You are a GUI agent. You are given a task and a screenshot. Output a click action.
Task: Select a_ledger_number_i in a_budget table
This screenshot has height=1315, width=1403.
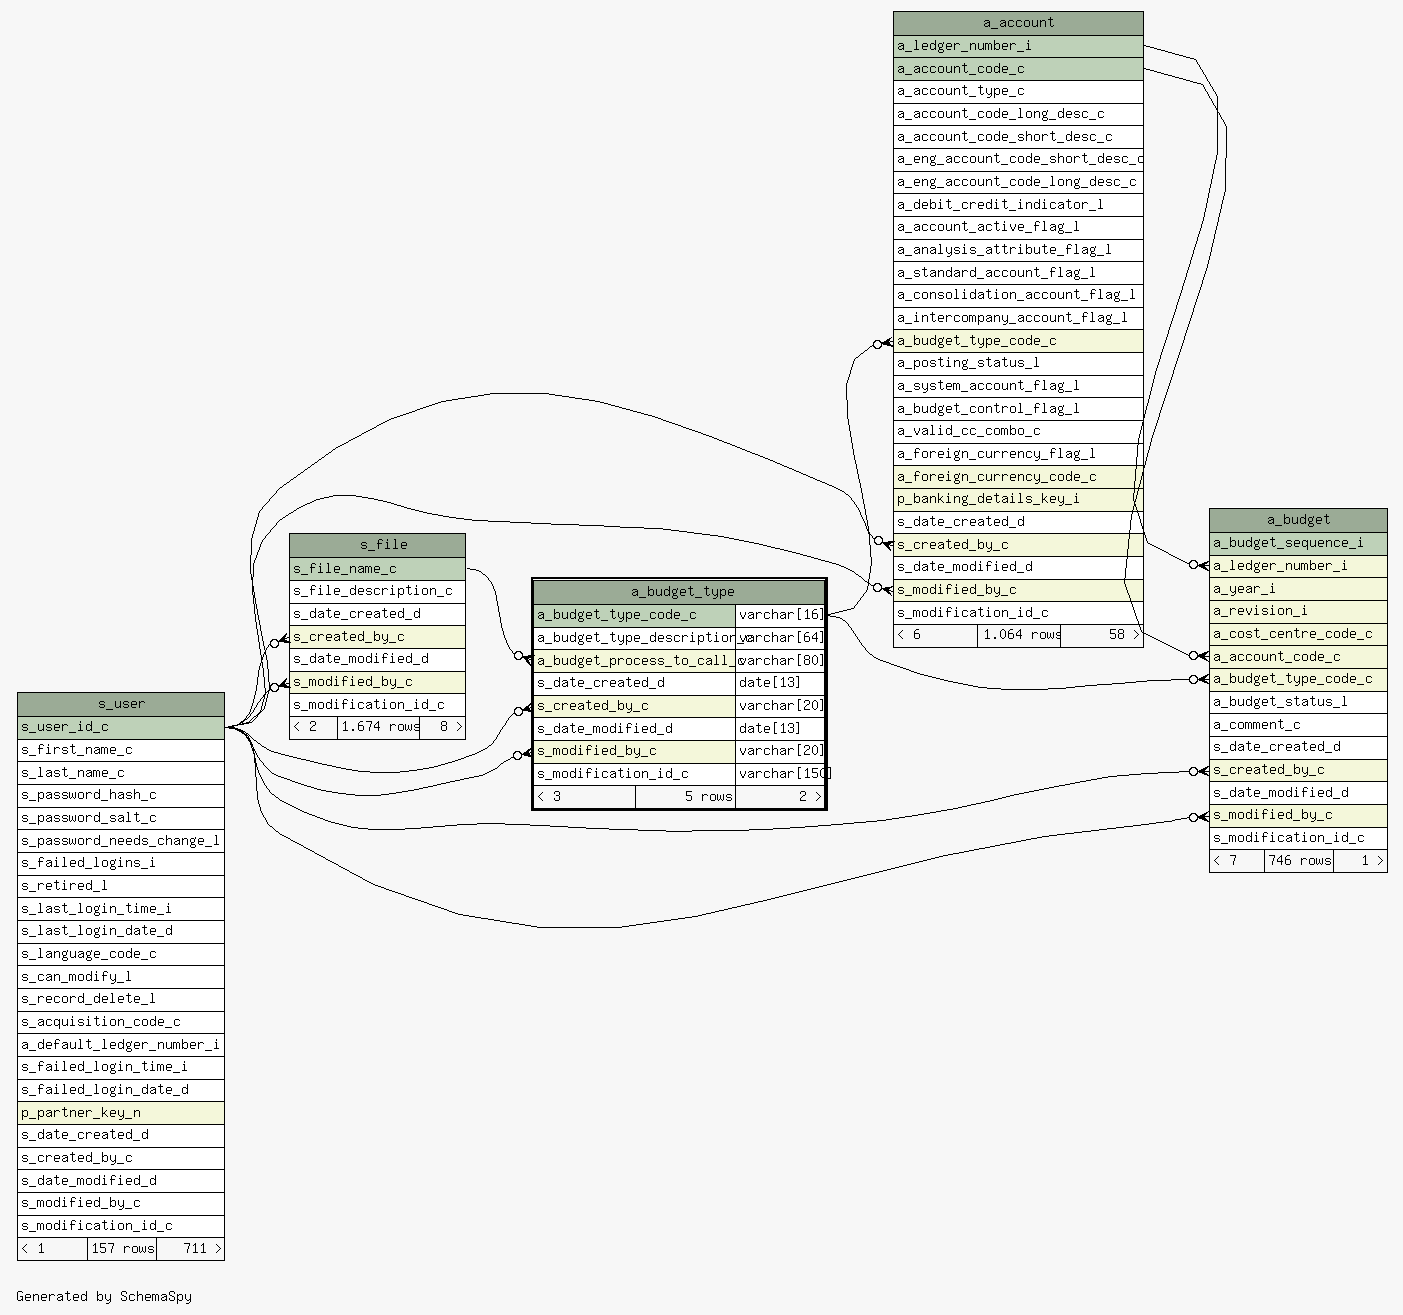[x=1298, y=566]
